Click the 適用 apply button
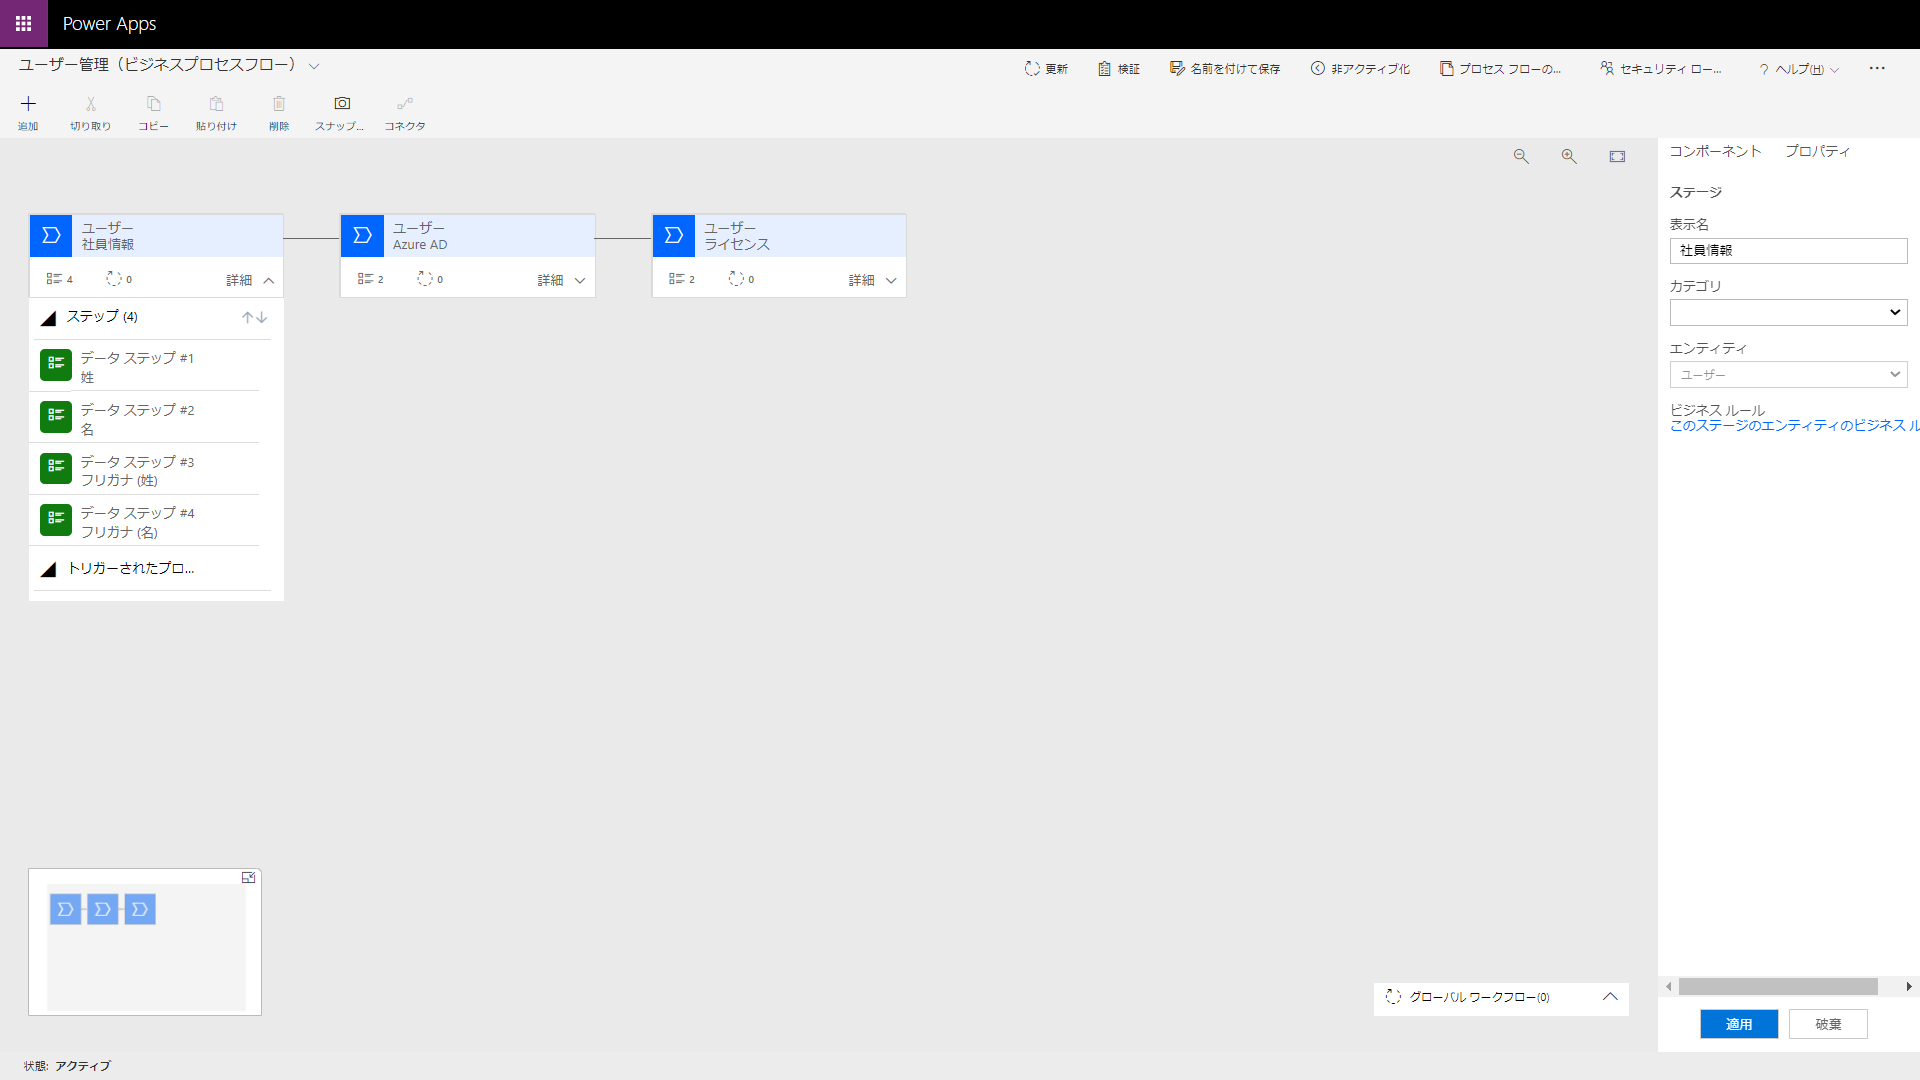This screenshot has height=1080, width=1920. click(1738, 1024)
